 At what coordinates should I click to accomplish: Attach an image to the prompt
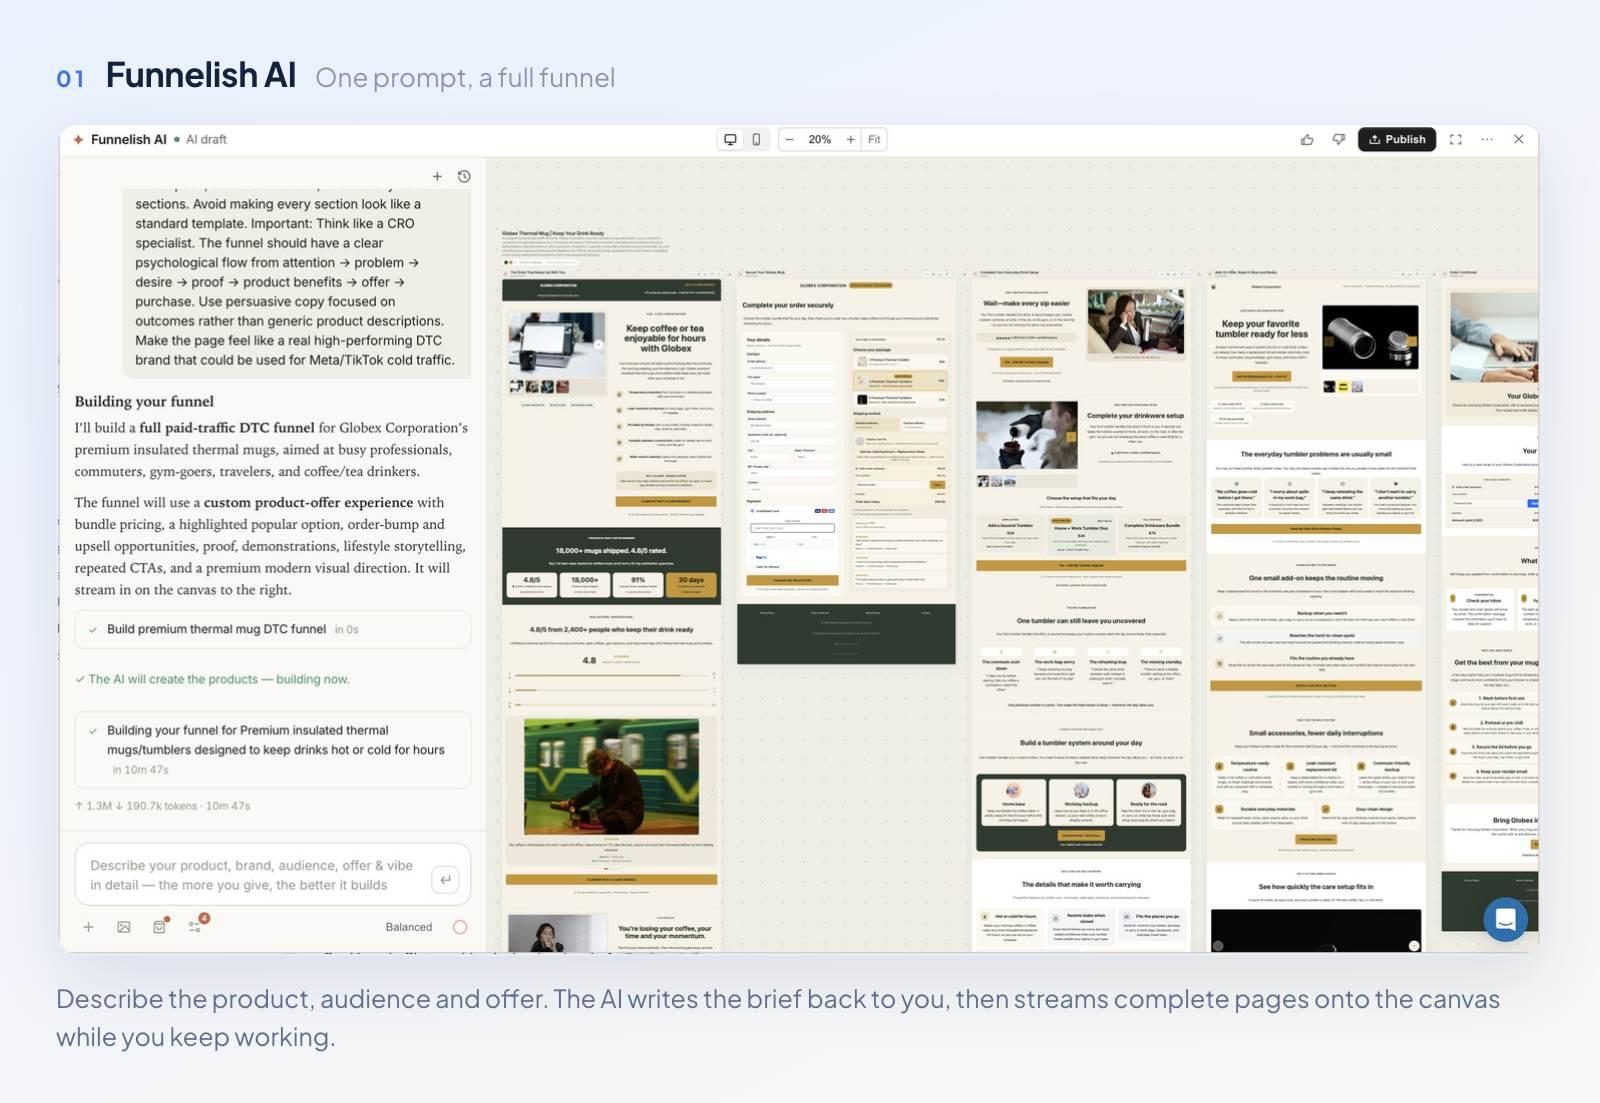click(x=124, y=927)
